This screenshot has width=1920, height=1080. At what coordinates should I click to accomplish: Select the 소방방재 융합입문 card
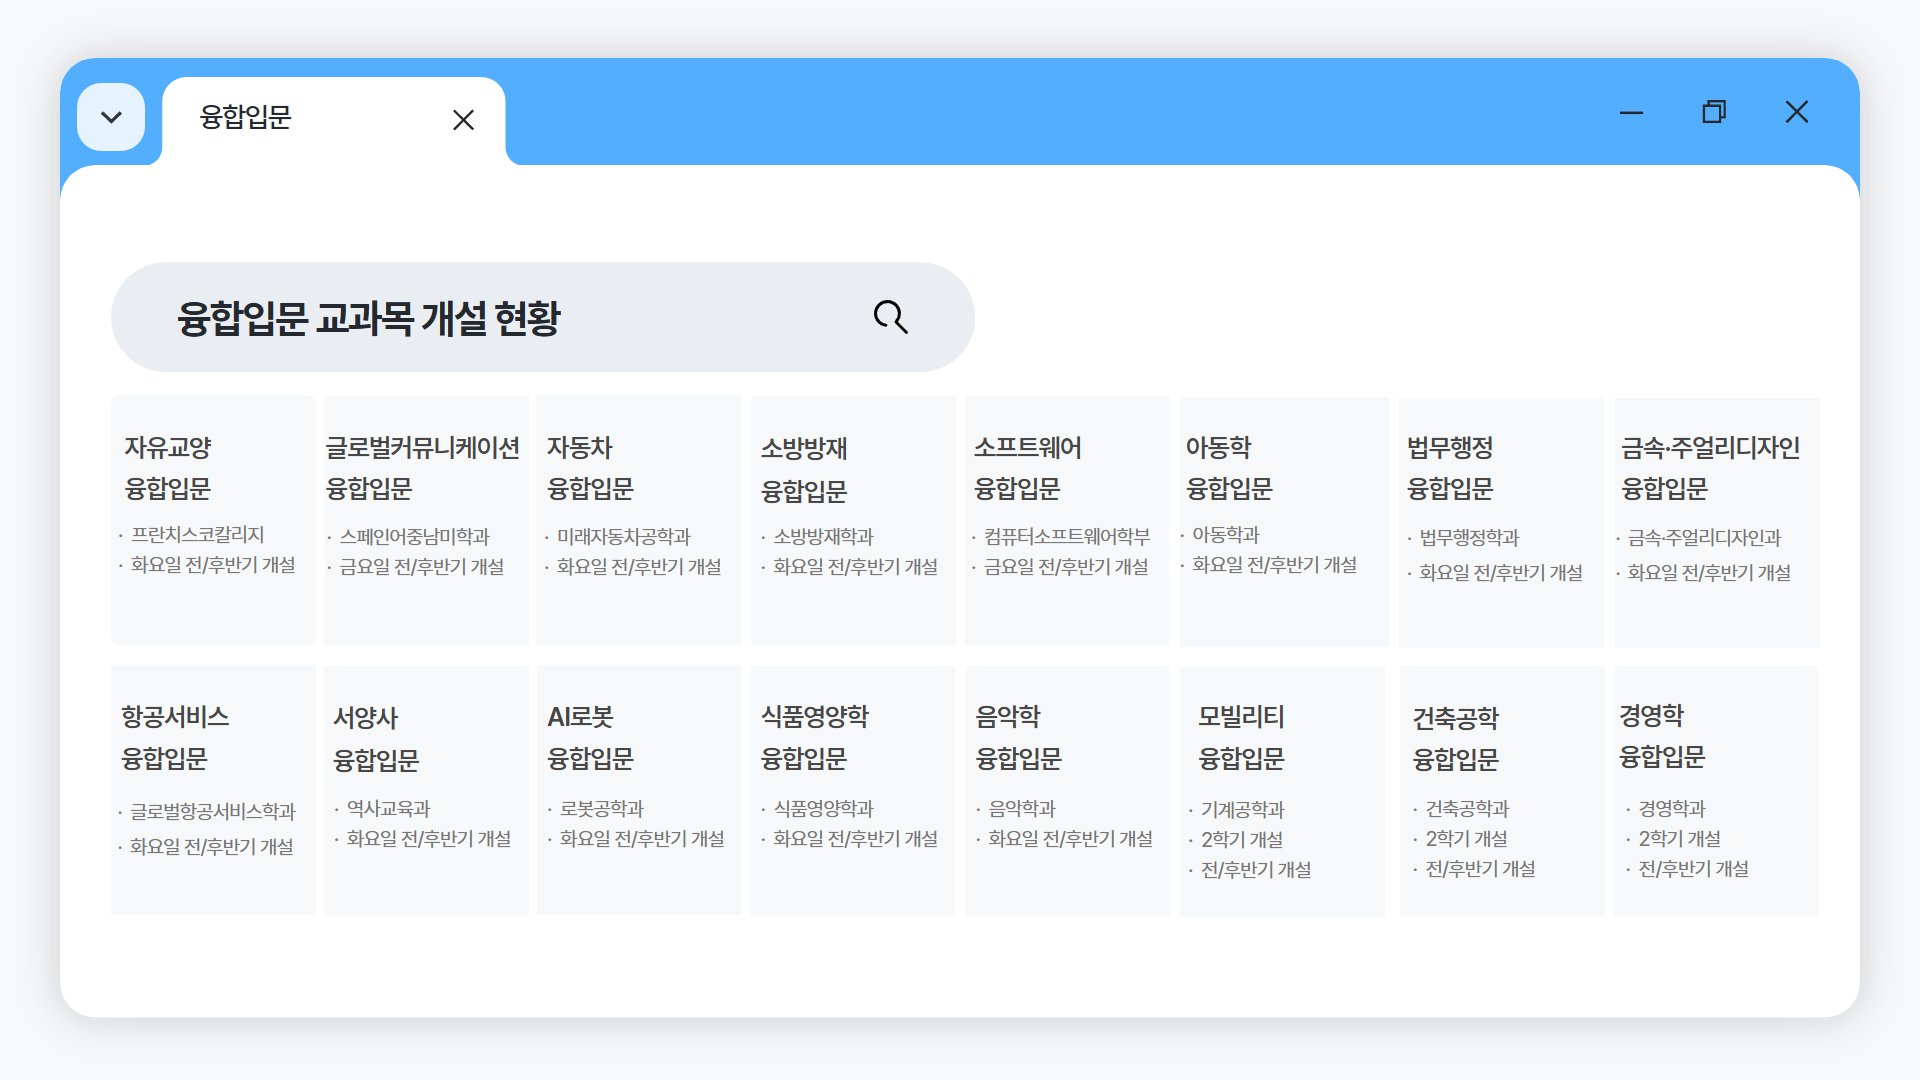click(x=852, y=520)
